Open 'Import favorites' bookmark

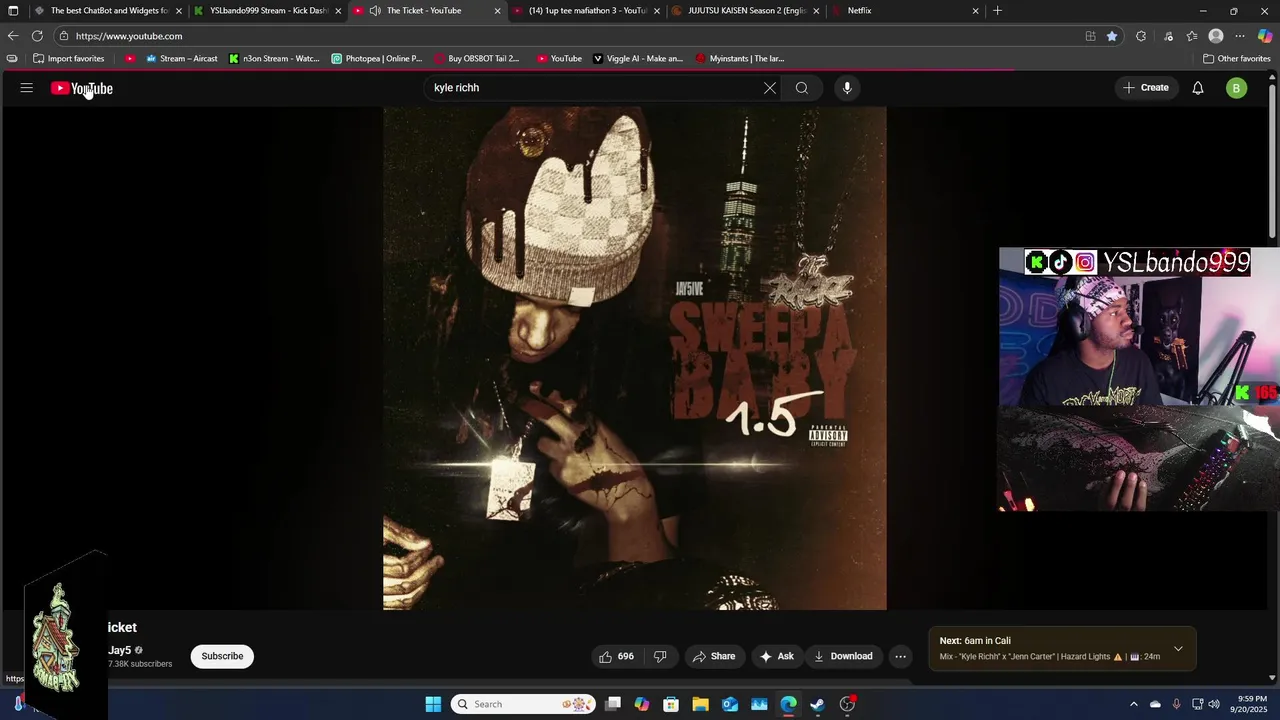click(69, 59)
